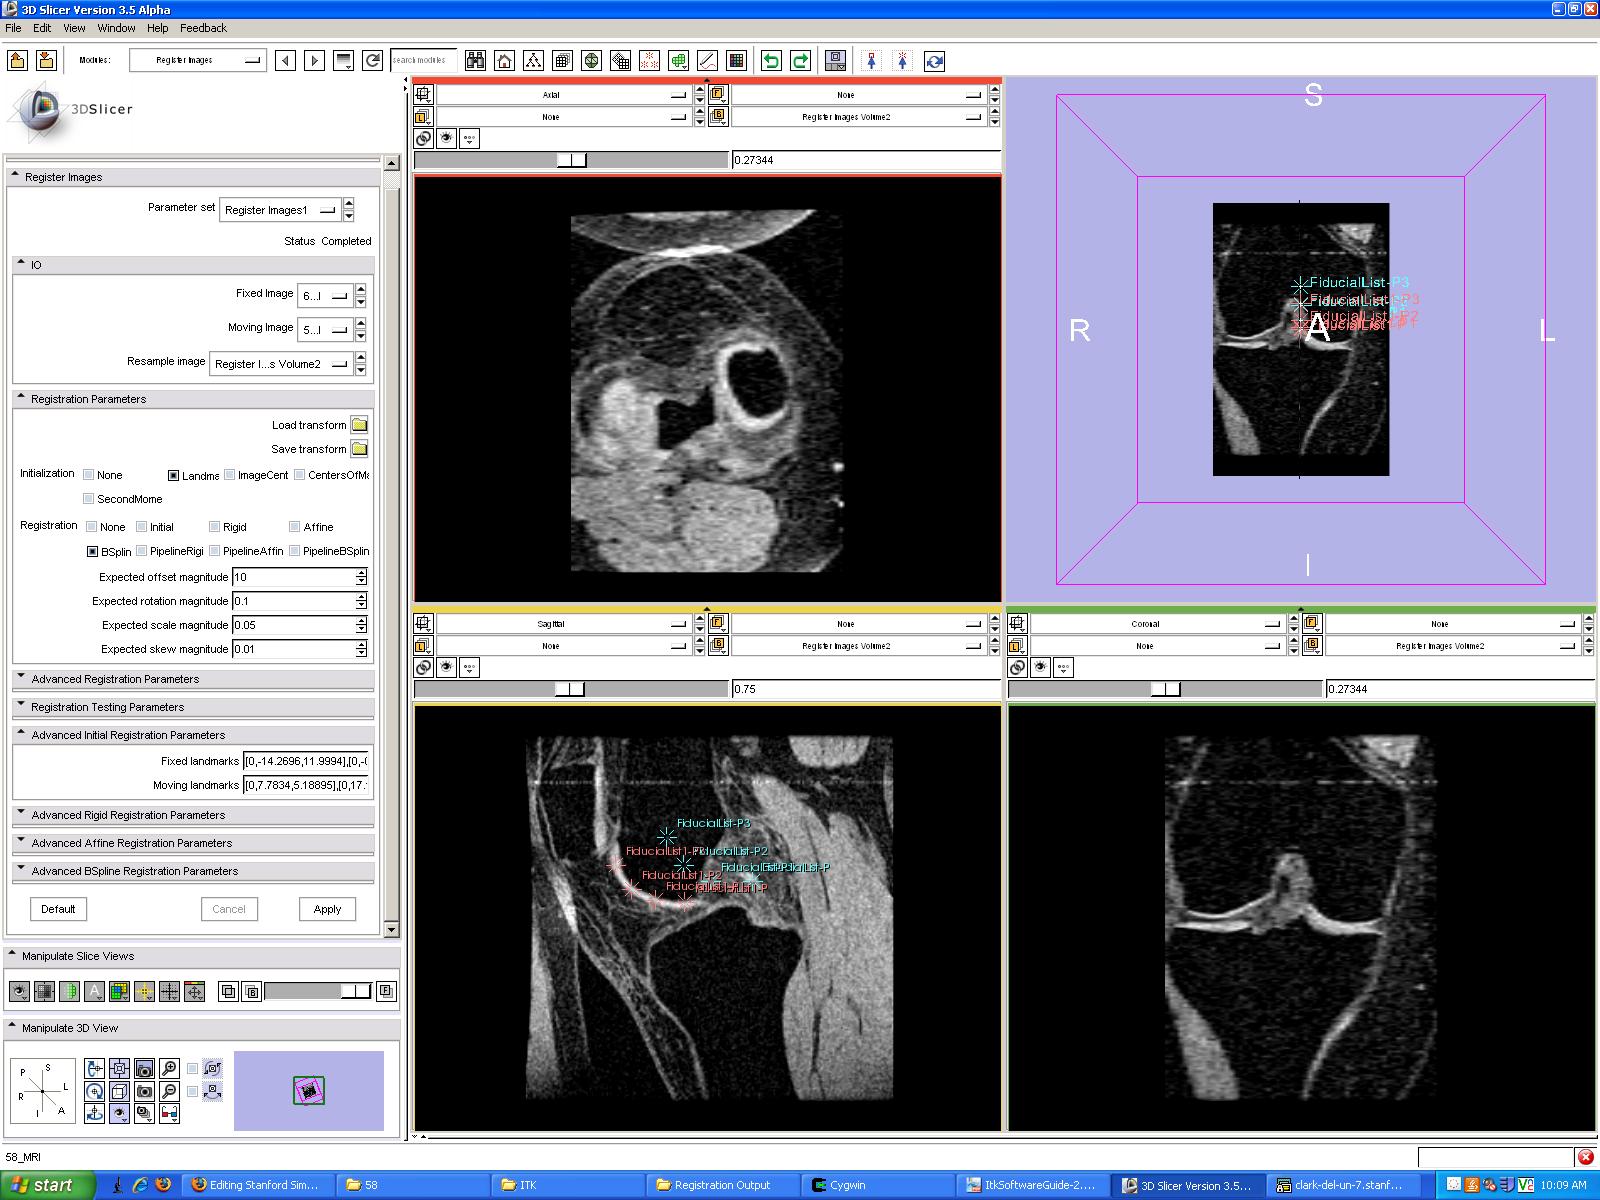Click the Sagittal slice offset slider
The width and height of the screenshot is (1600, 1200).
pos(571,689)
